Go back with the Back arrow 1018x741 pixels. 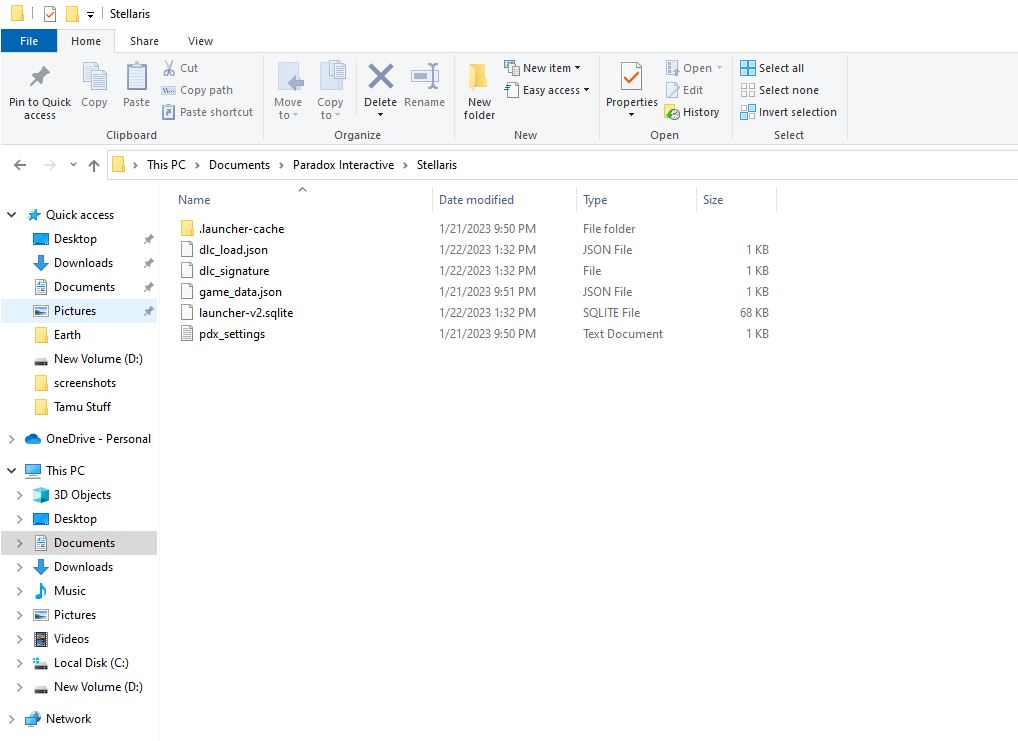pyautogui.click(x=20, y=165)
